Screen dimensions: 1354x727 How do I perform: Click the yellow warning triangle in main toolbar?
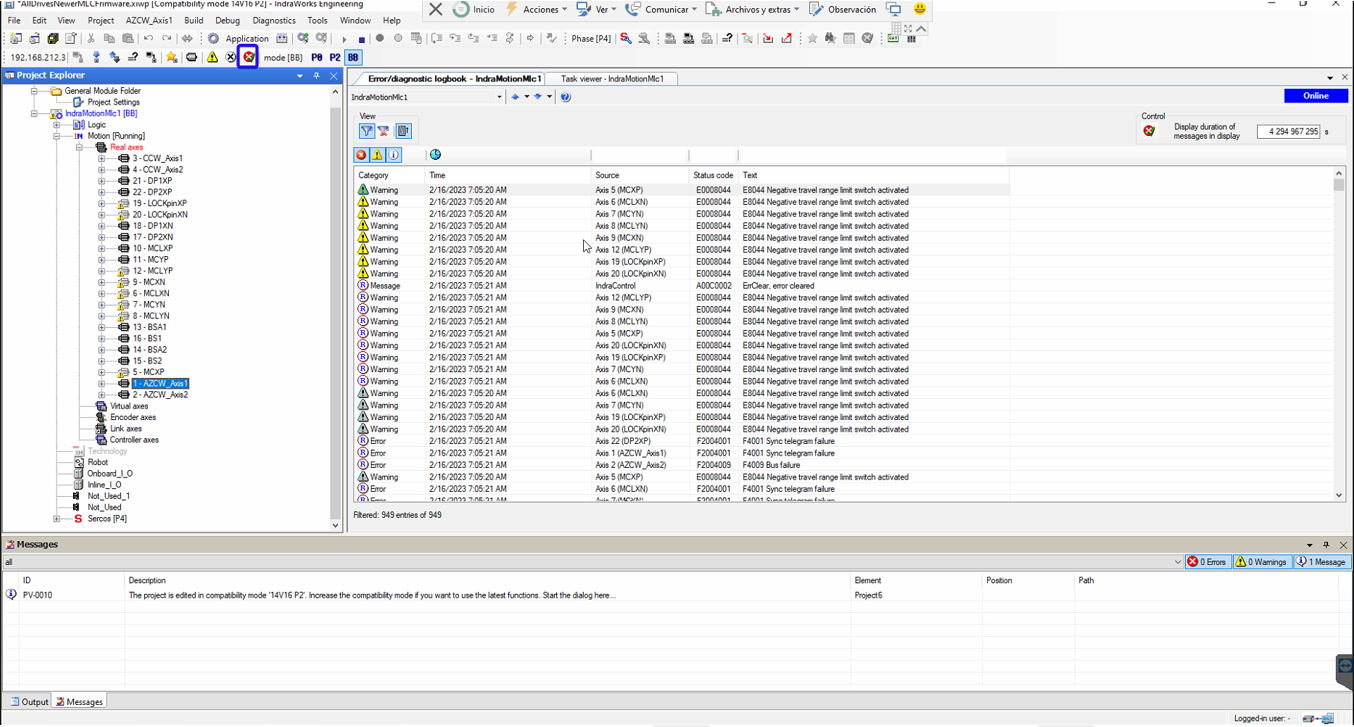pos(212,57)
